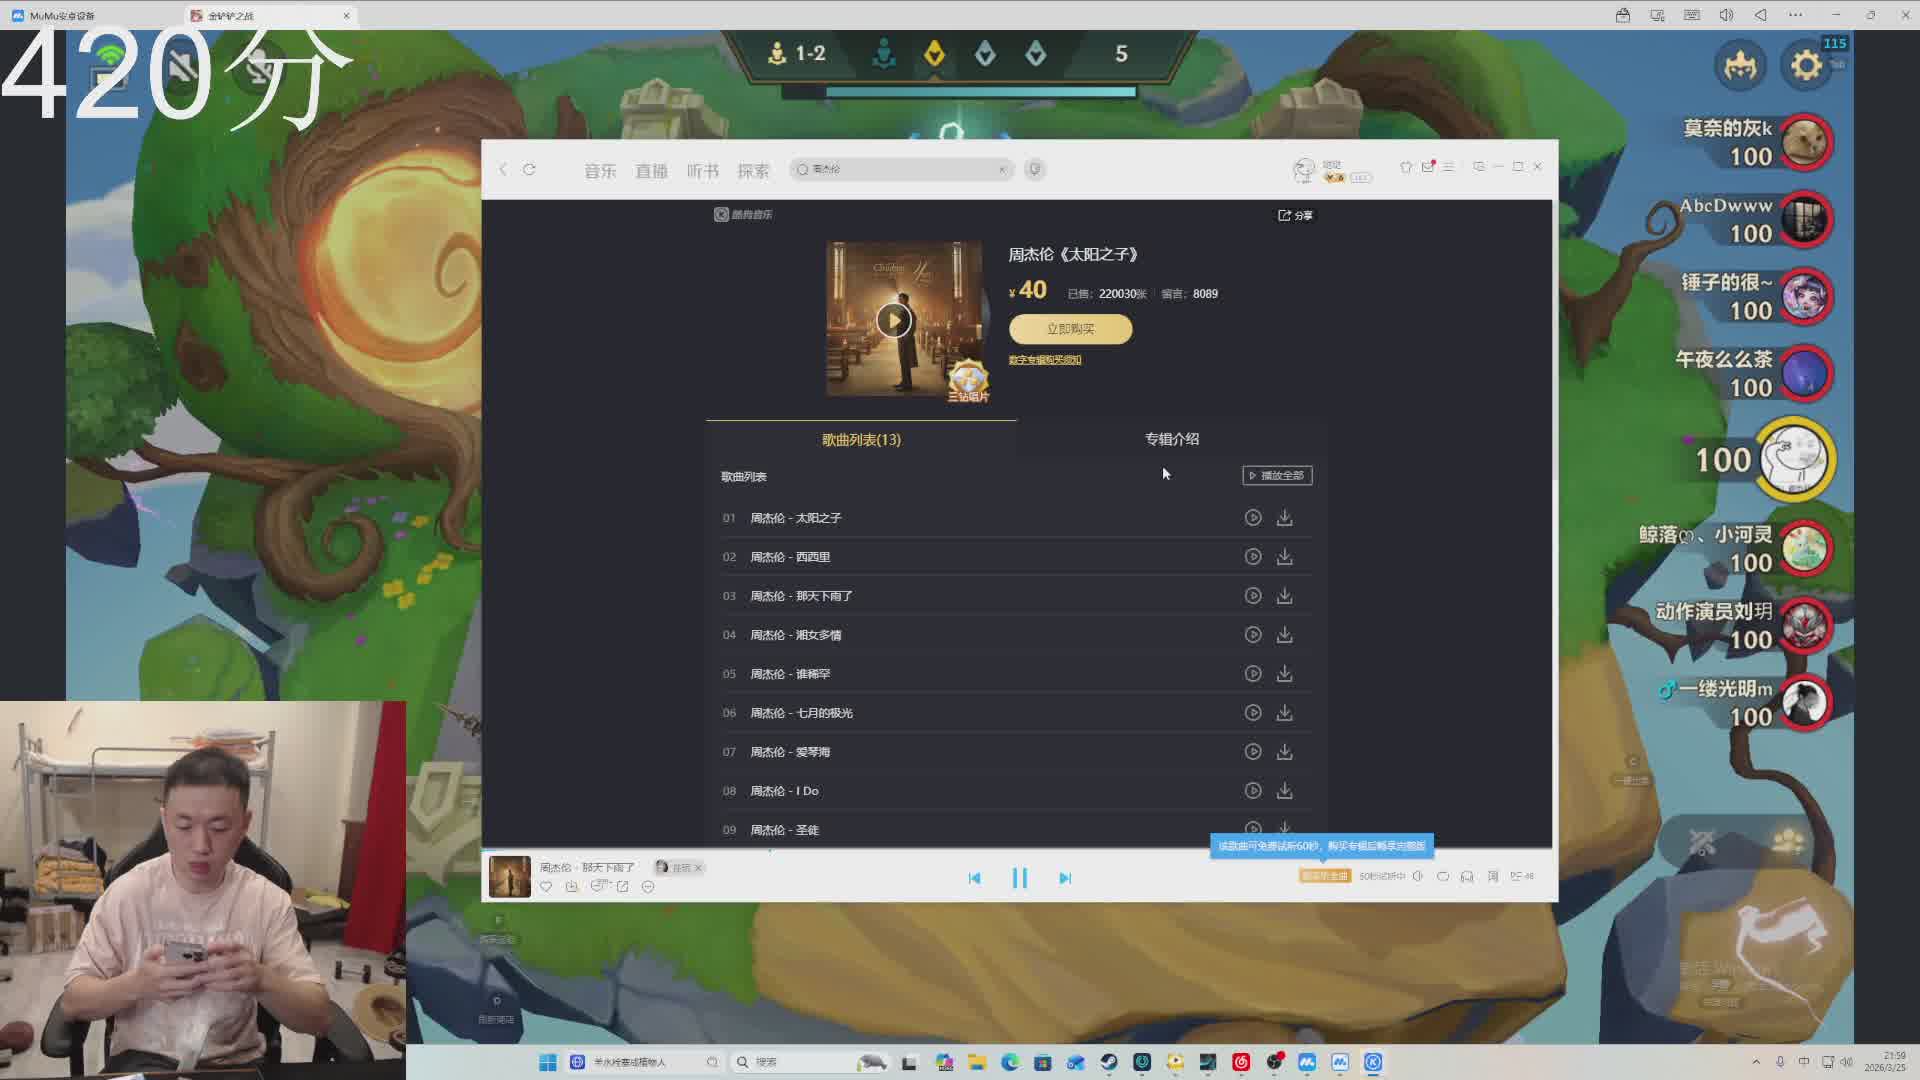Open more options (…) for the current song

click(648, 887)
